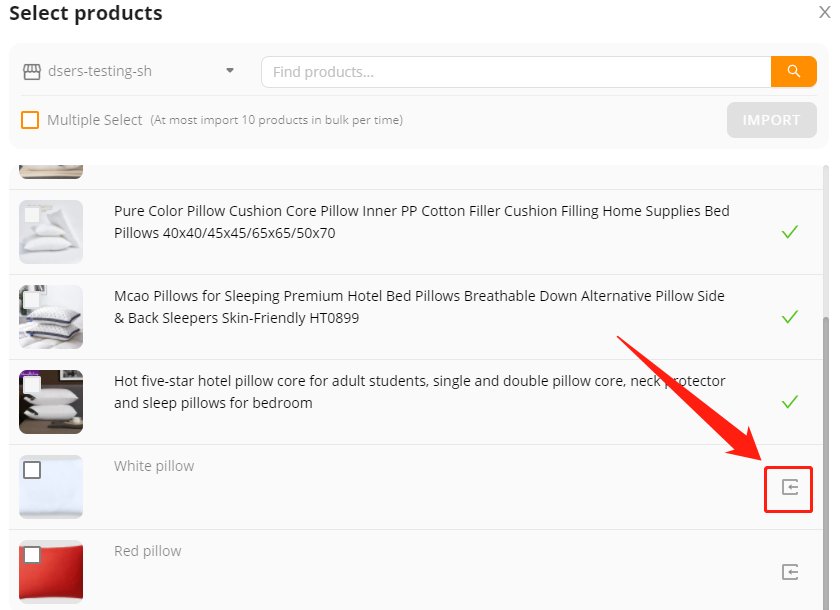This screenshot has width=840, height=610.
Task: Tick checkbox on Mcao Pillows thumbnail
Action: (32, 300)
